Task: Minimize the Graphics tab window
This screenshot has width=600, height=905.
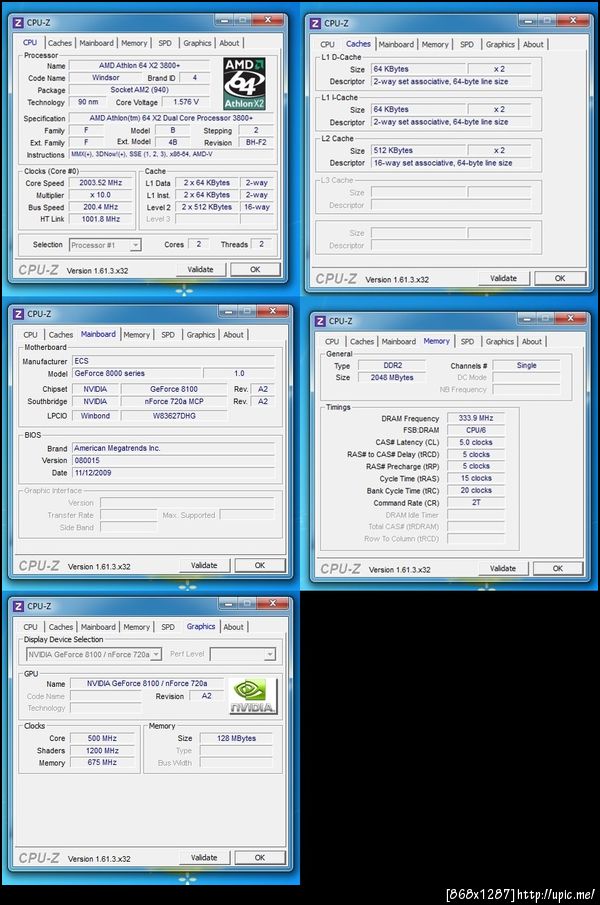Action: tap(227, 603)
